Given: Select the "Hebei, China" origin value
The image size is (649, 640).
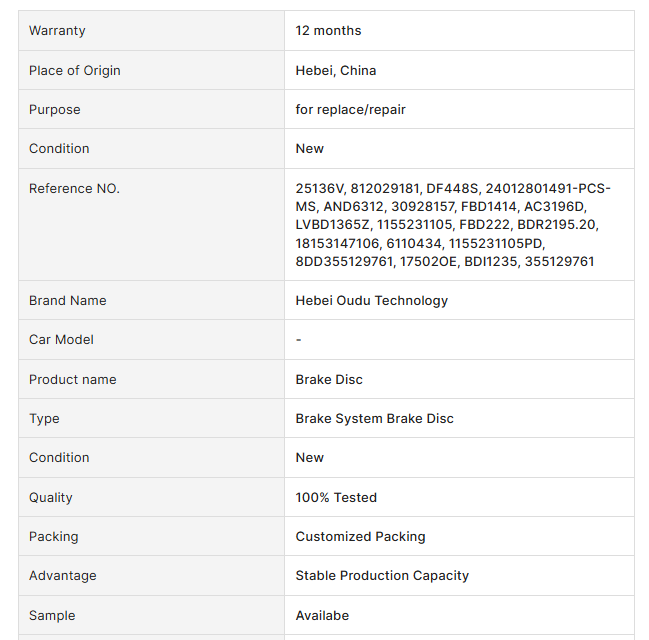Looking at the screenshot, I should 336,70.
